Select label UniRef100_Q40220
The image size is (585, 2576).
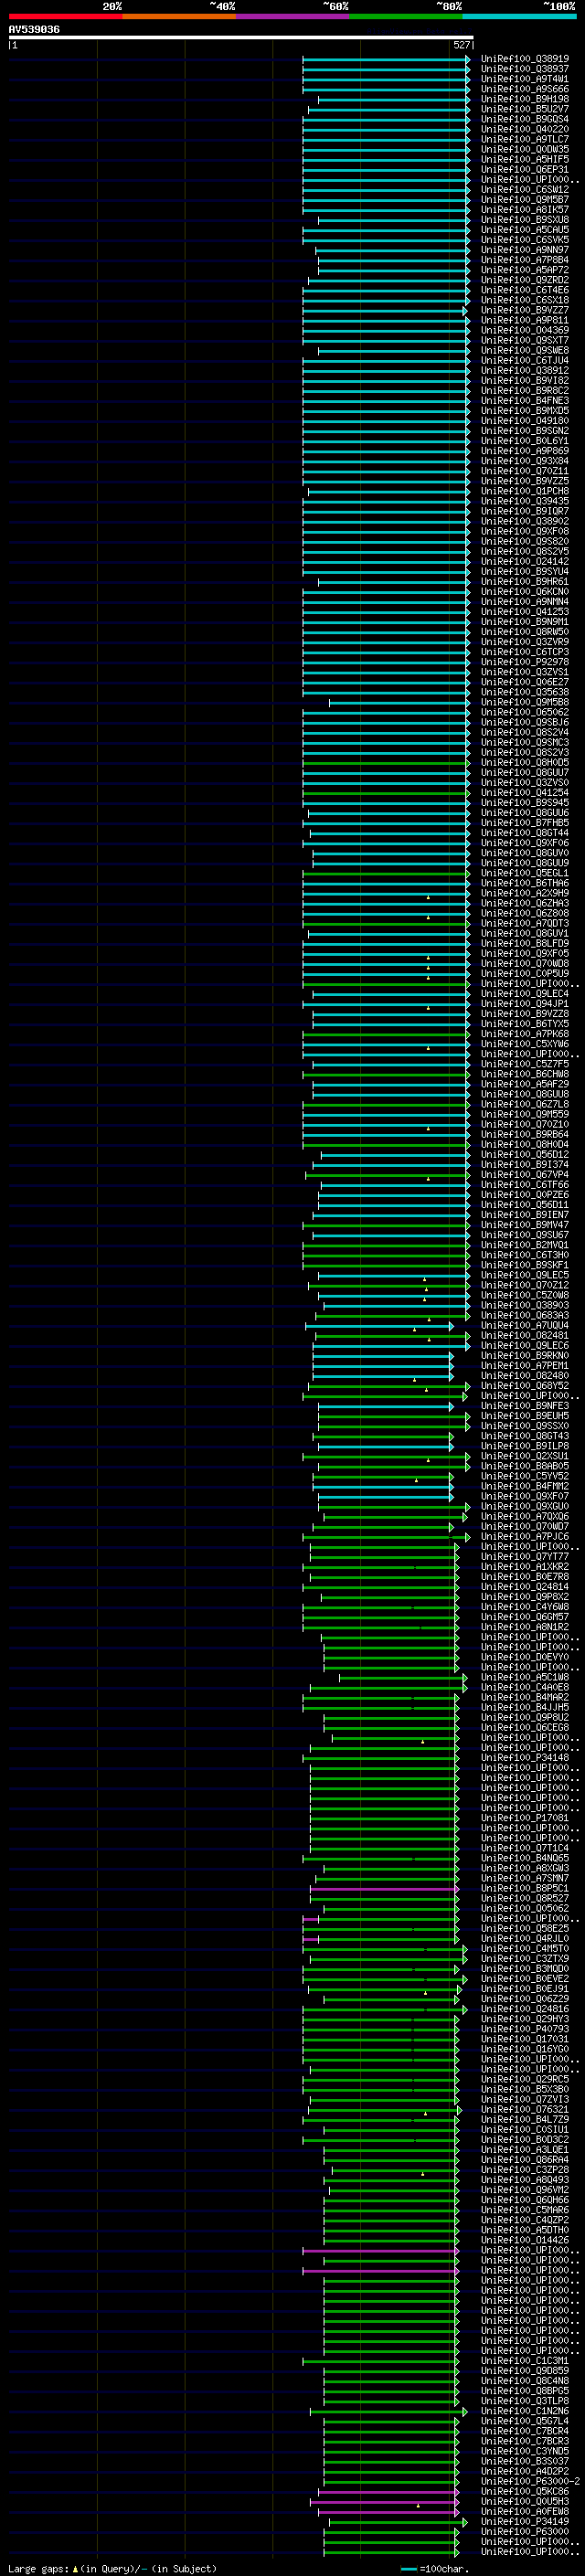(x=524, y=129)
